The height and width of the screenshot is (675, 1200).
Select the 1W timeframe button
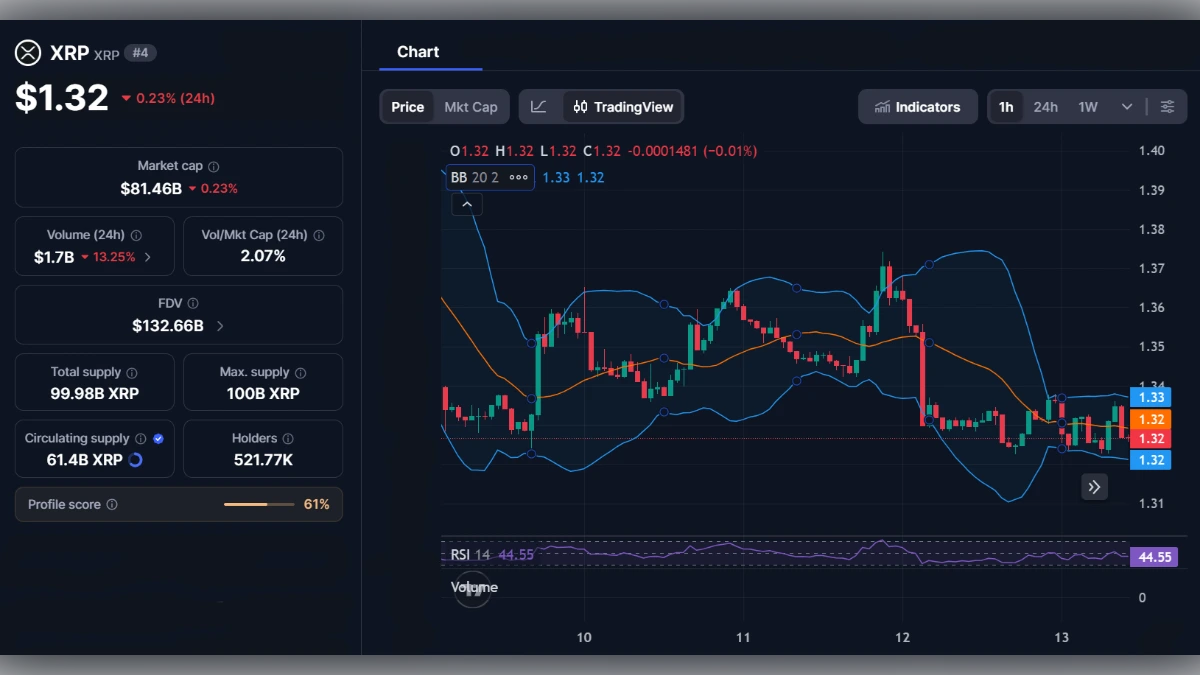point(1088,106)
